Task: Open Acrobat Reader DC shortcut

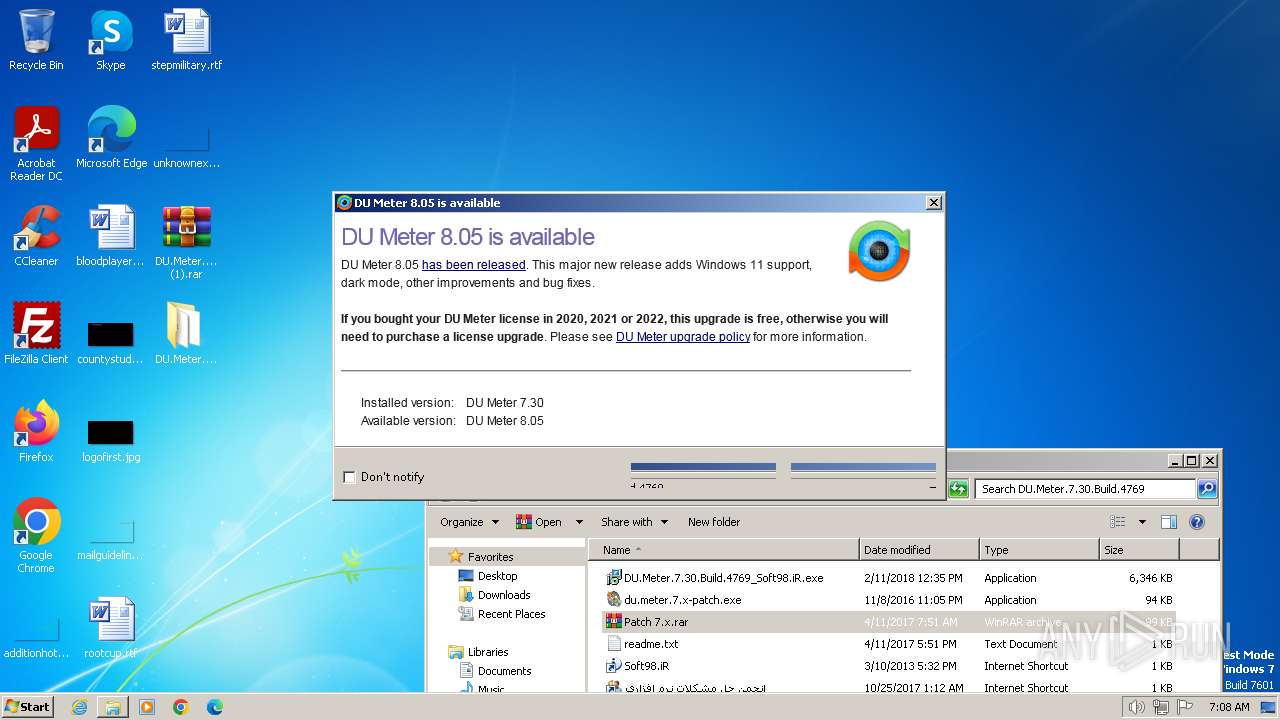Action: tap(36, 144)
